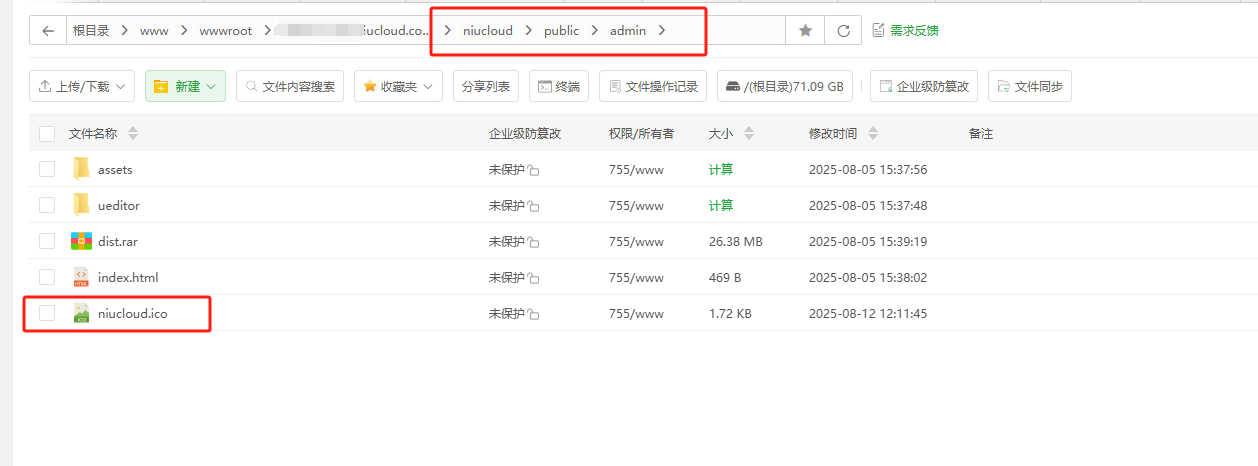Image resolution: width=1258 pixels, height=466 pixels.
Task: Toggle tamper-proof lock for index.html
Action: pos(534,279)
